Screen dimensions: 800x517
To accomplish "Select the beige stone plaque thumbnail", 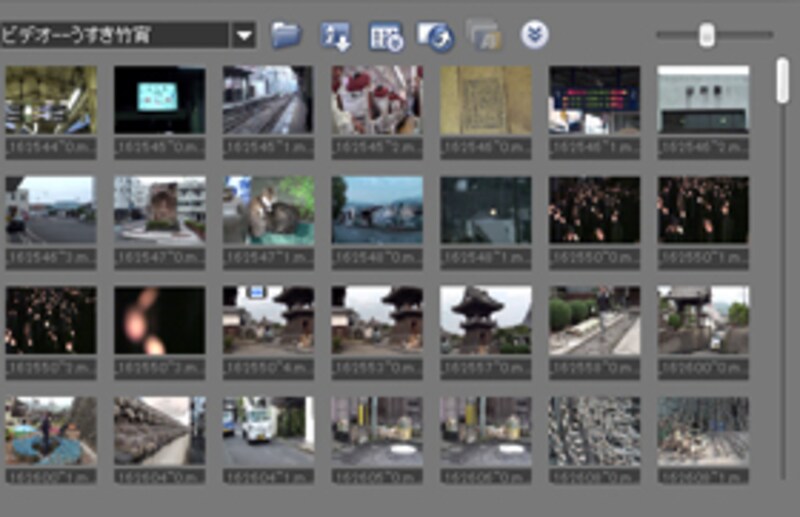I will tap(485, 100).
